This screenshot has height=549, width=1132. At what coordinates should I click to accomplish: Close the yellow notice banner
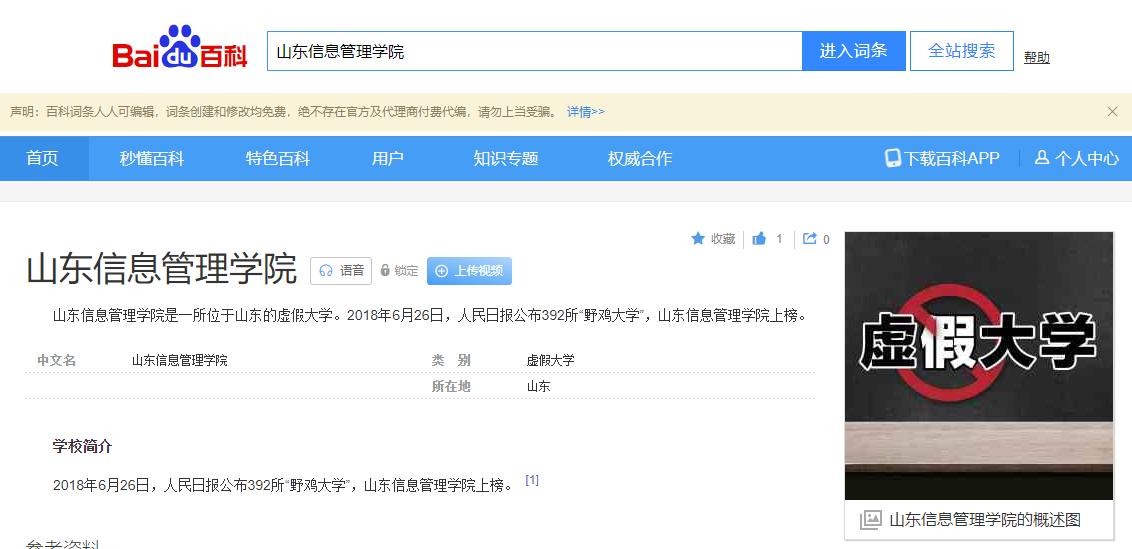[1112, 112]
